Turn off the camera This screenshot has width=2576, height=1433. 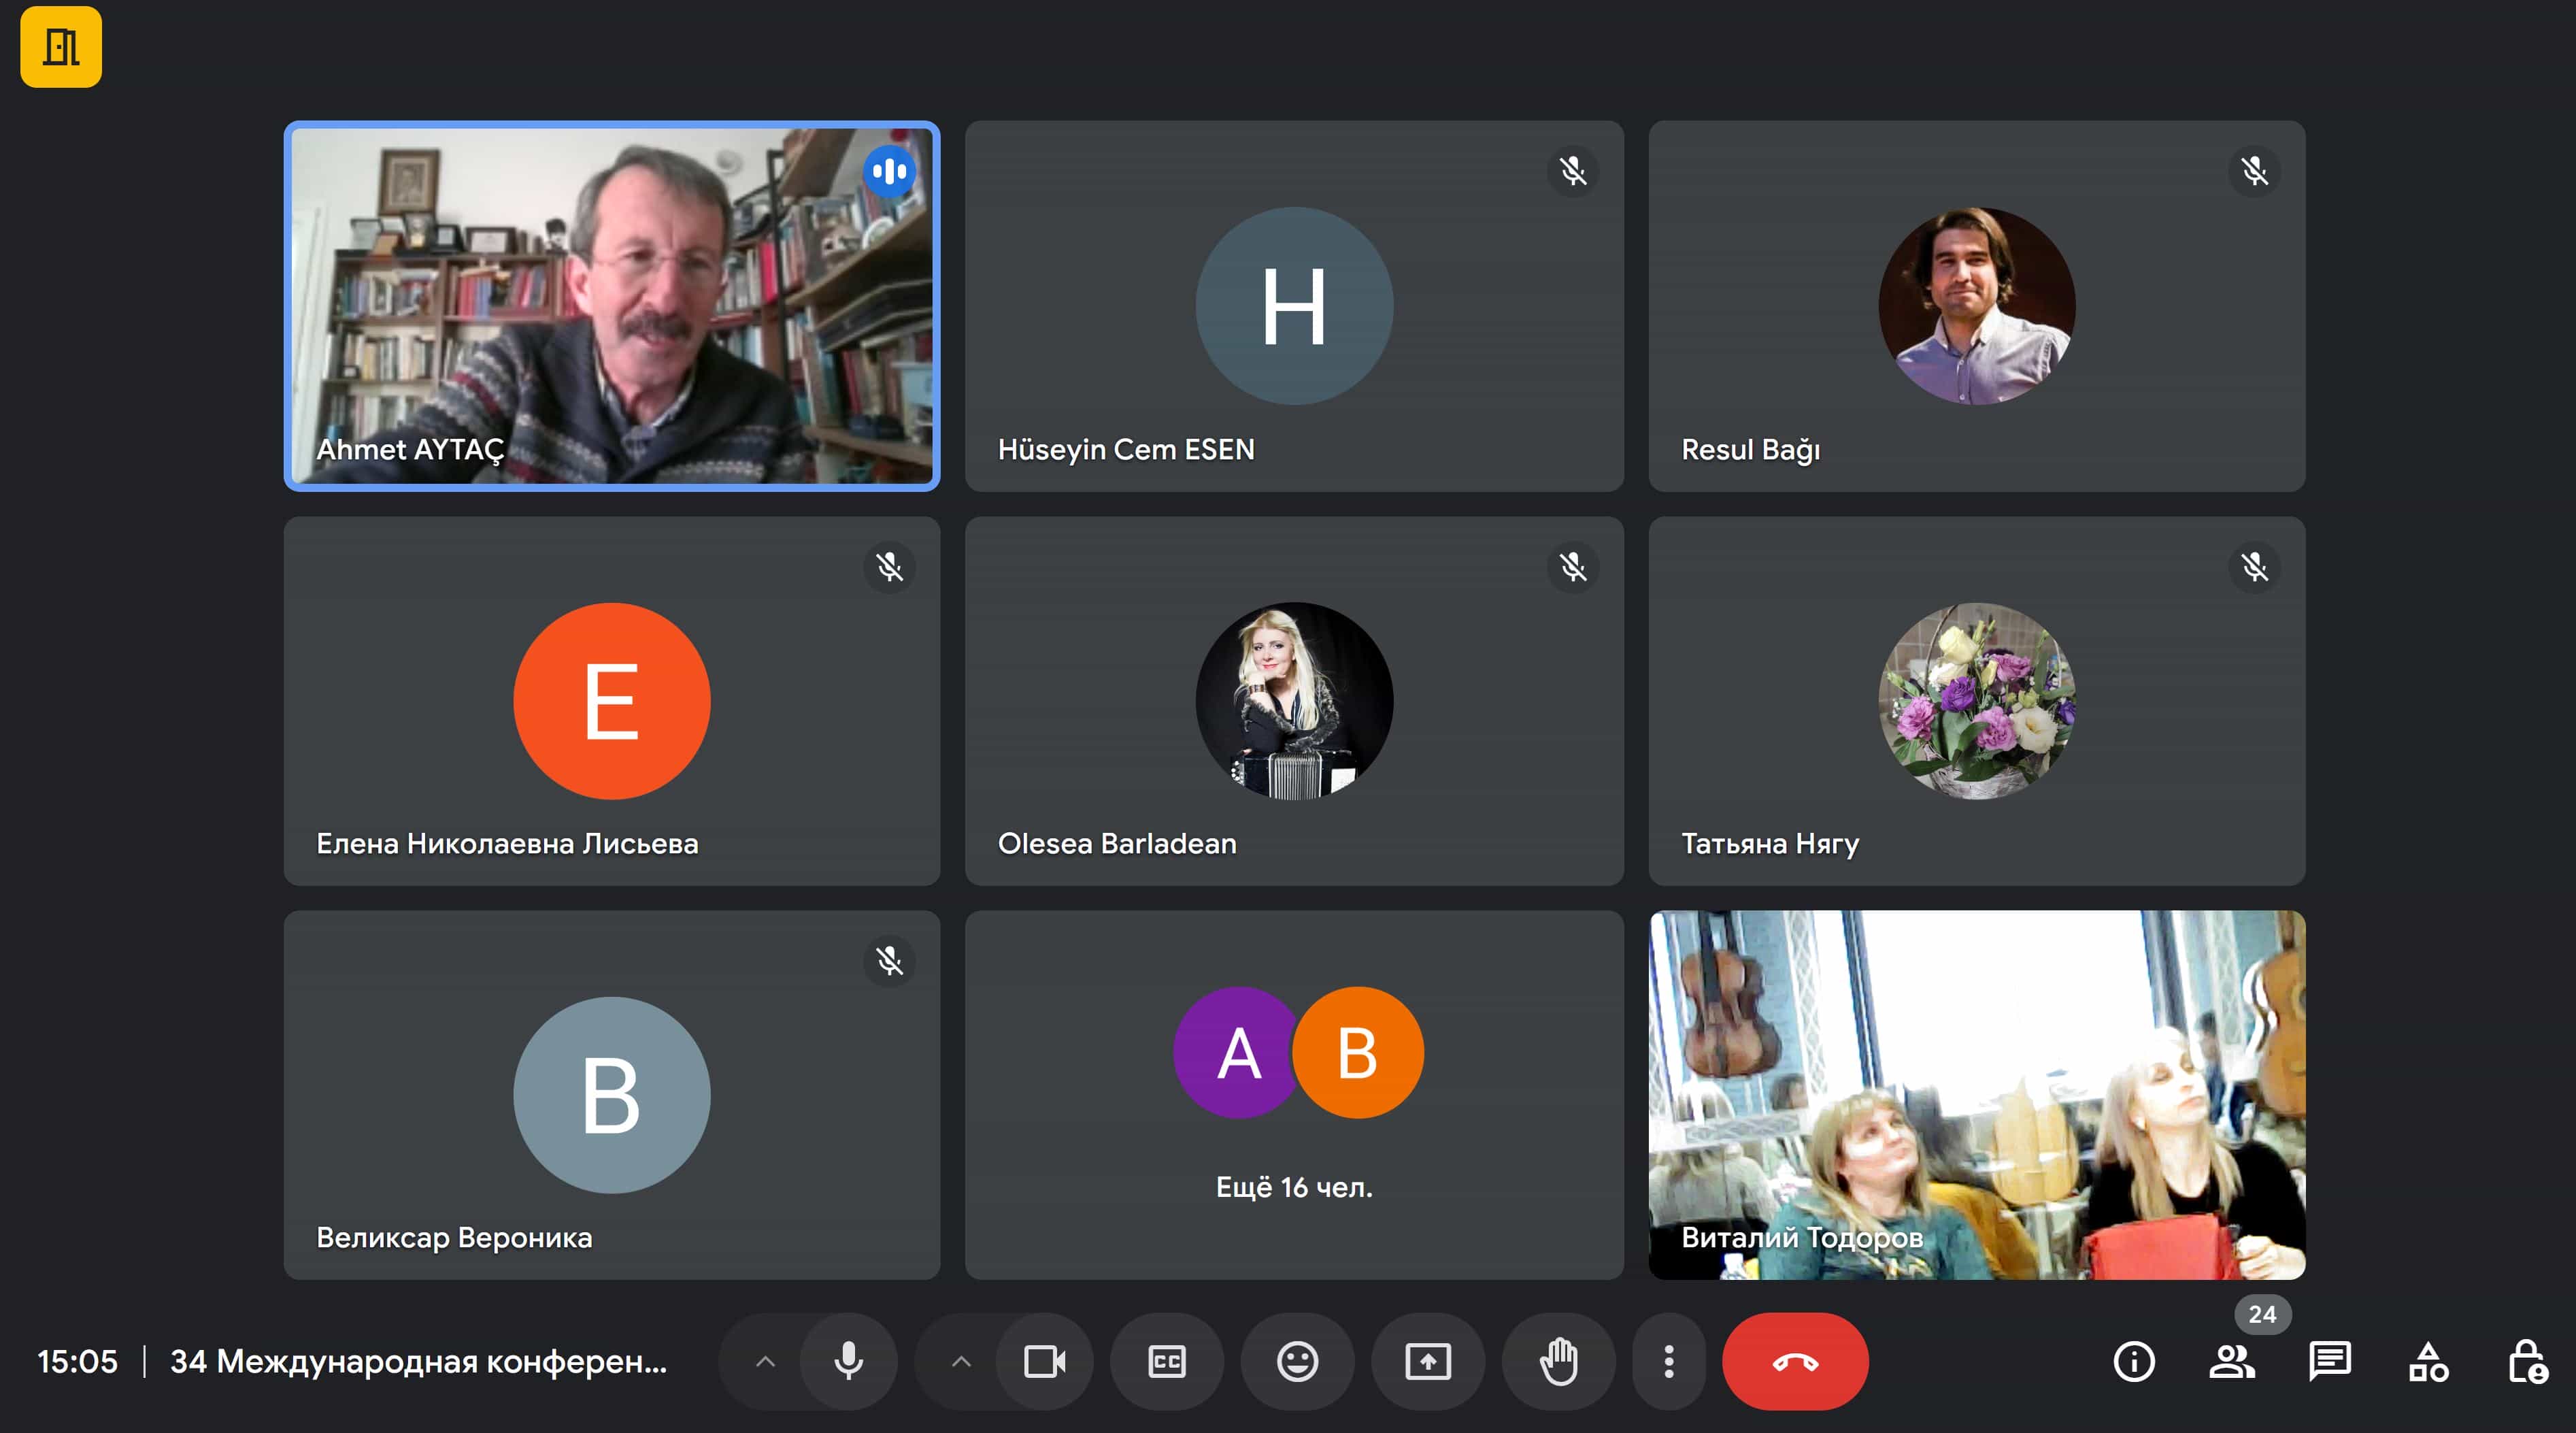click(1044, 1361)
